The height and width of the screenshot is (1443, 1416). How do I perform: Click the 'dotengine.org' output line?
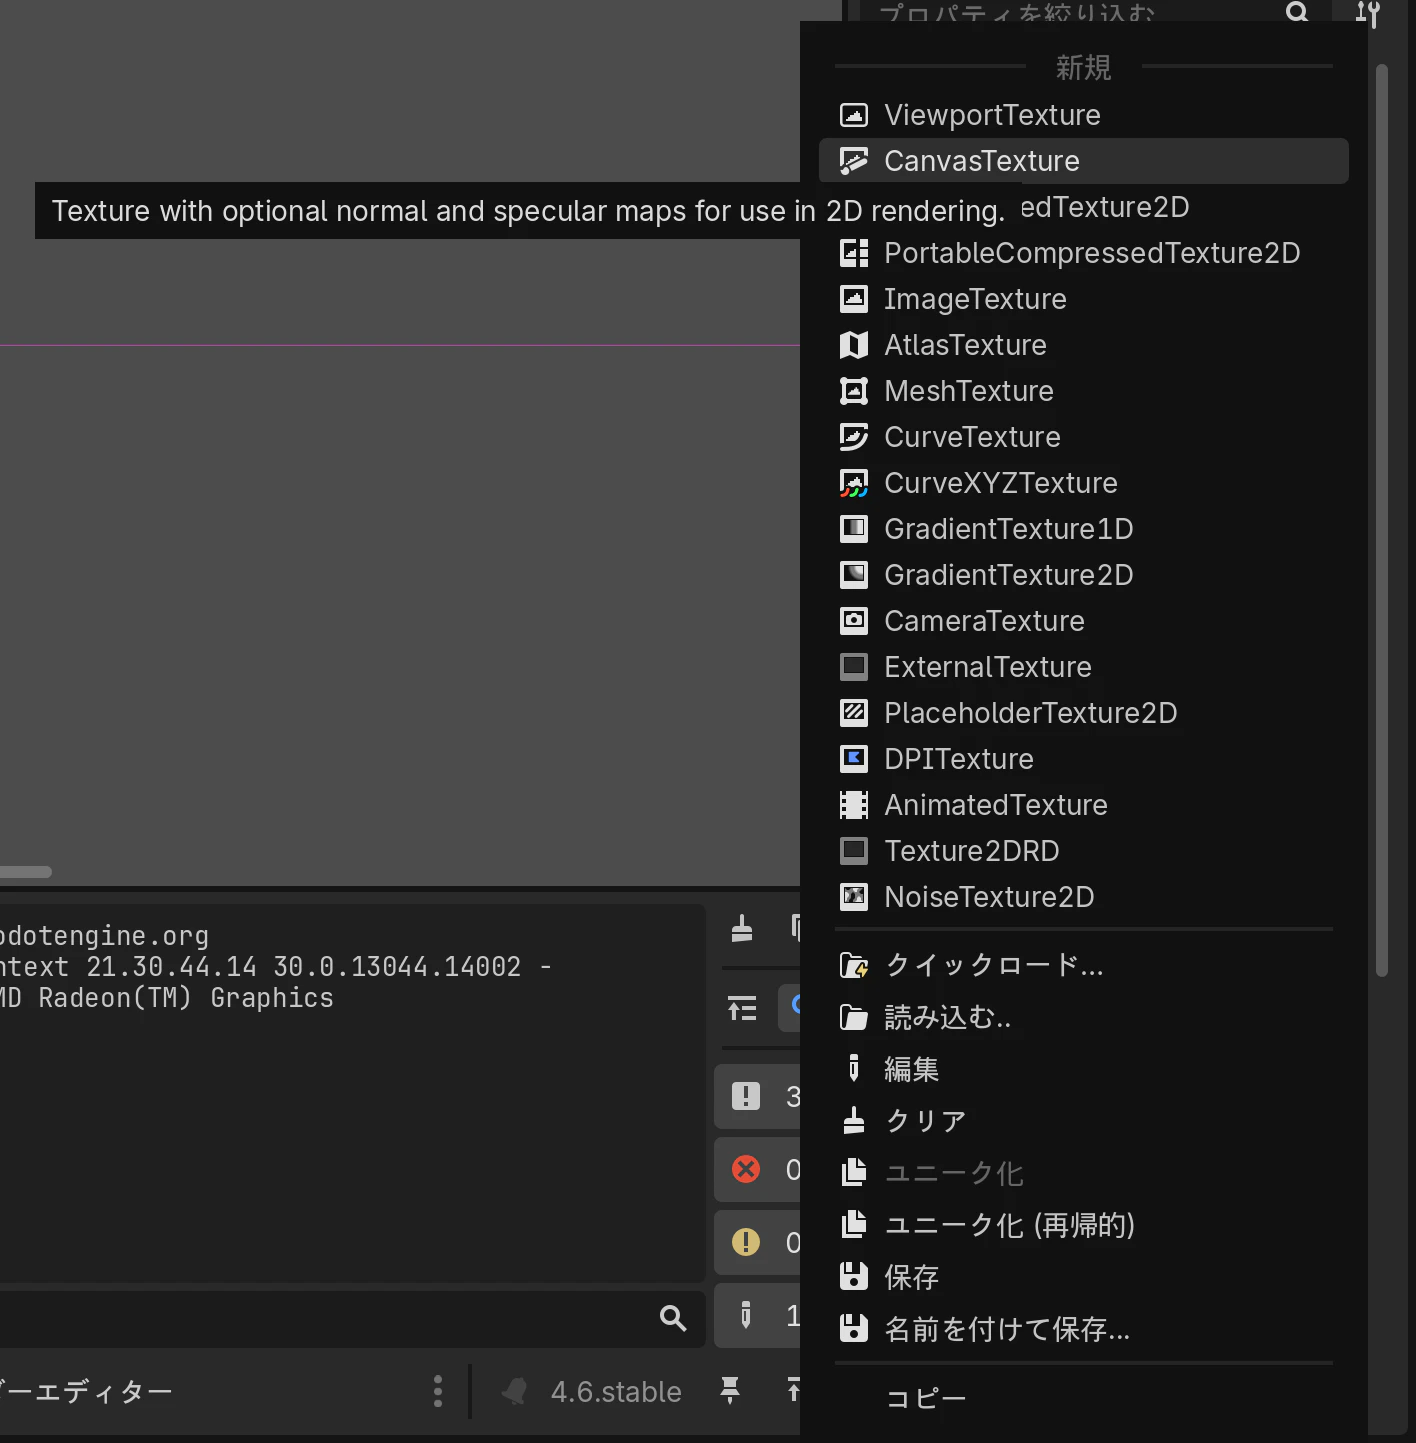[x=104, y=936]
